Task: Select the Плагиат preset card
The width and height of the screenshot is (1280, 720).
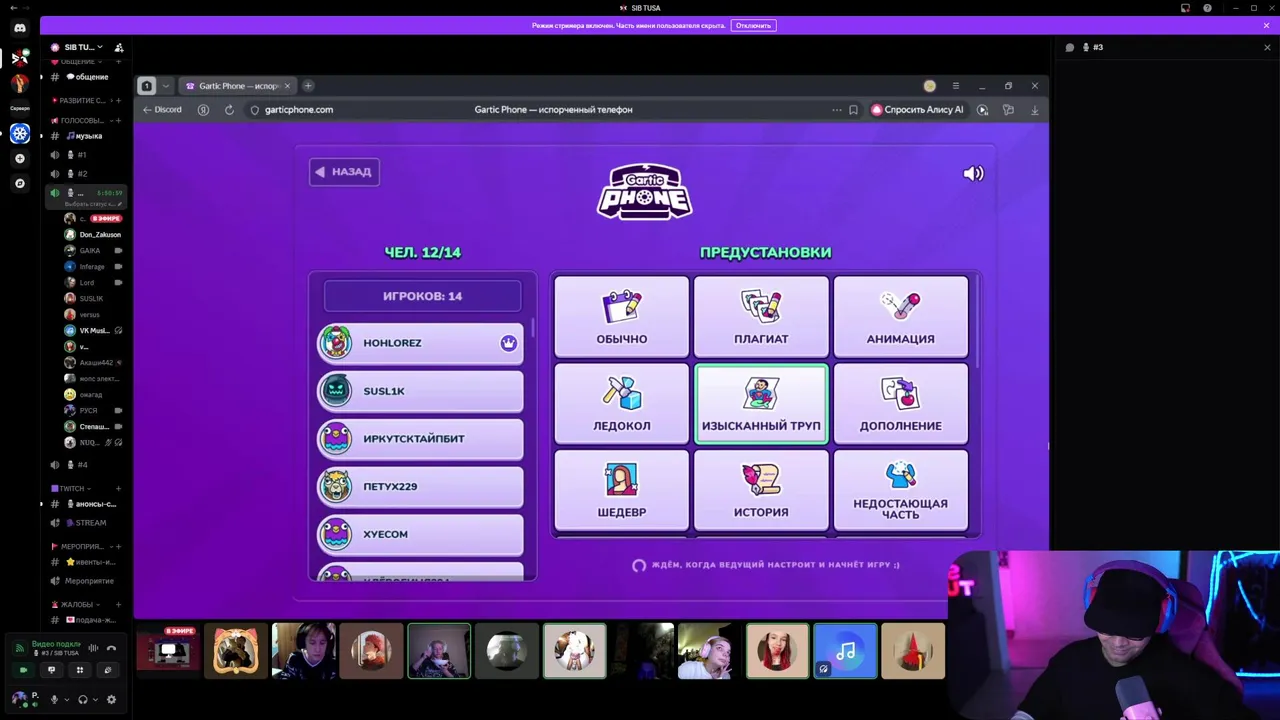Action: 761,316
